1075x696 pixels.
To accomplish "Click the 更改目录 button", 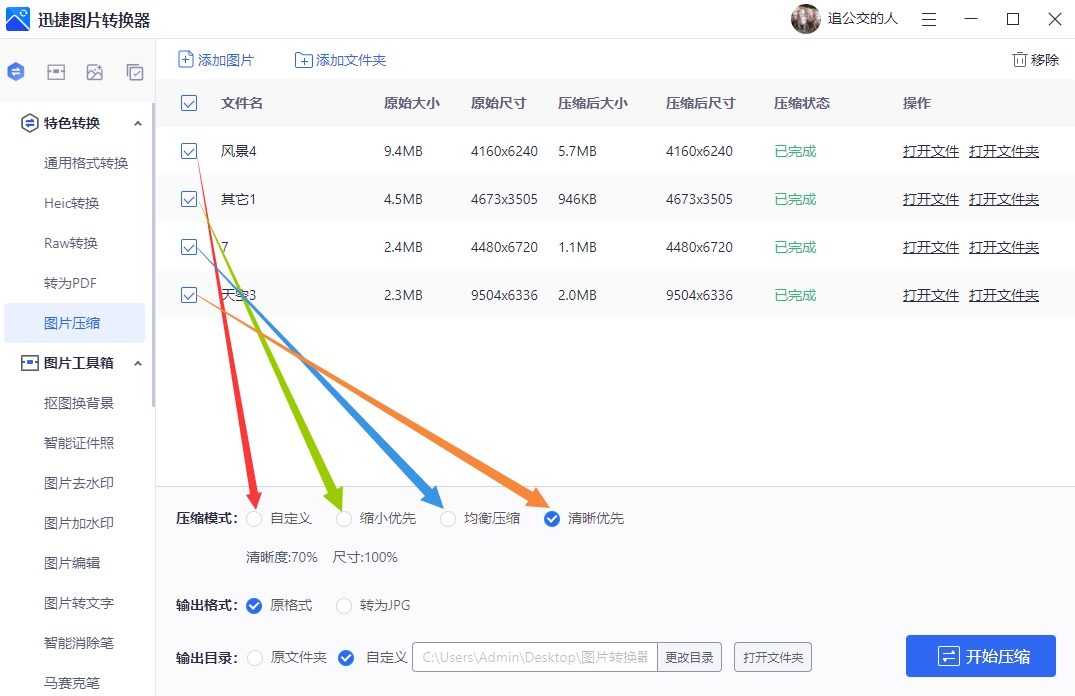I will tap(689, 657).
